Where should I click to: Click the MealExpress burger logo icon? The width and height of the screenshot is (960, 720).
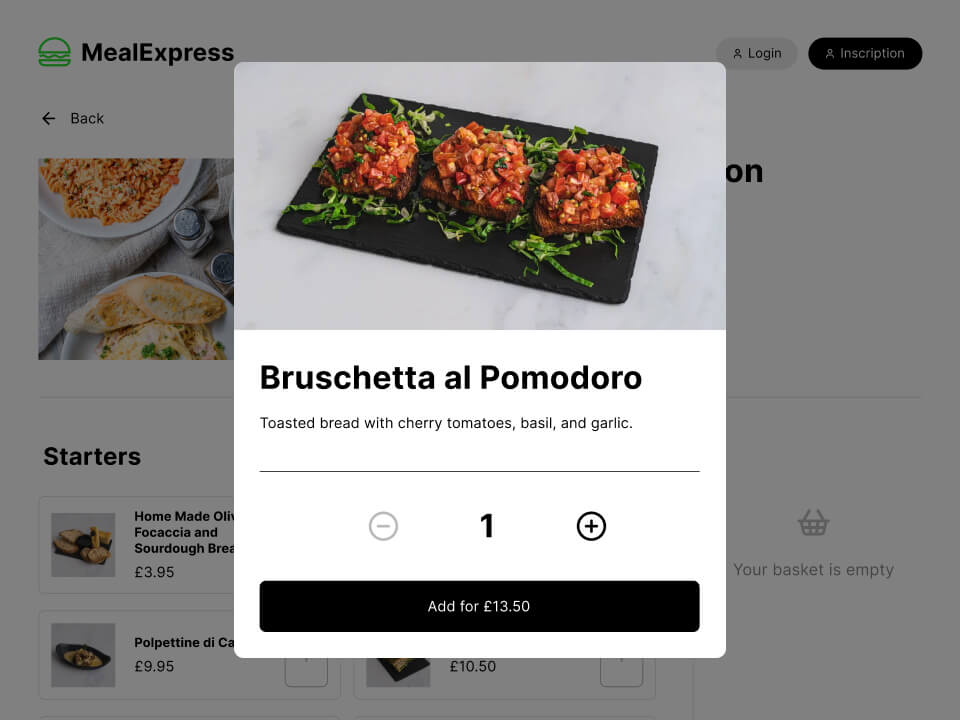click(54, 53)
